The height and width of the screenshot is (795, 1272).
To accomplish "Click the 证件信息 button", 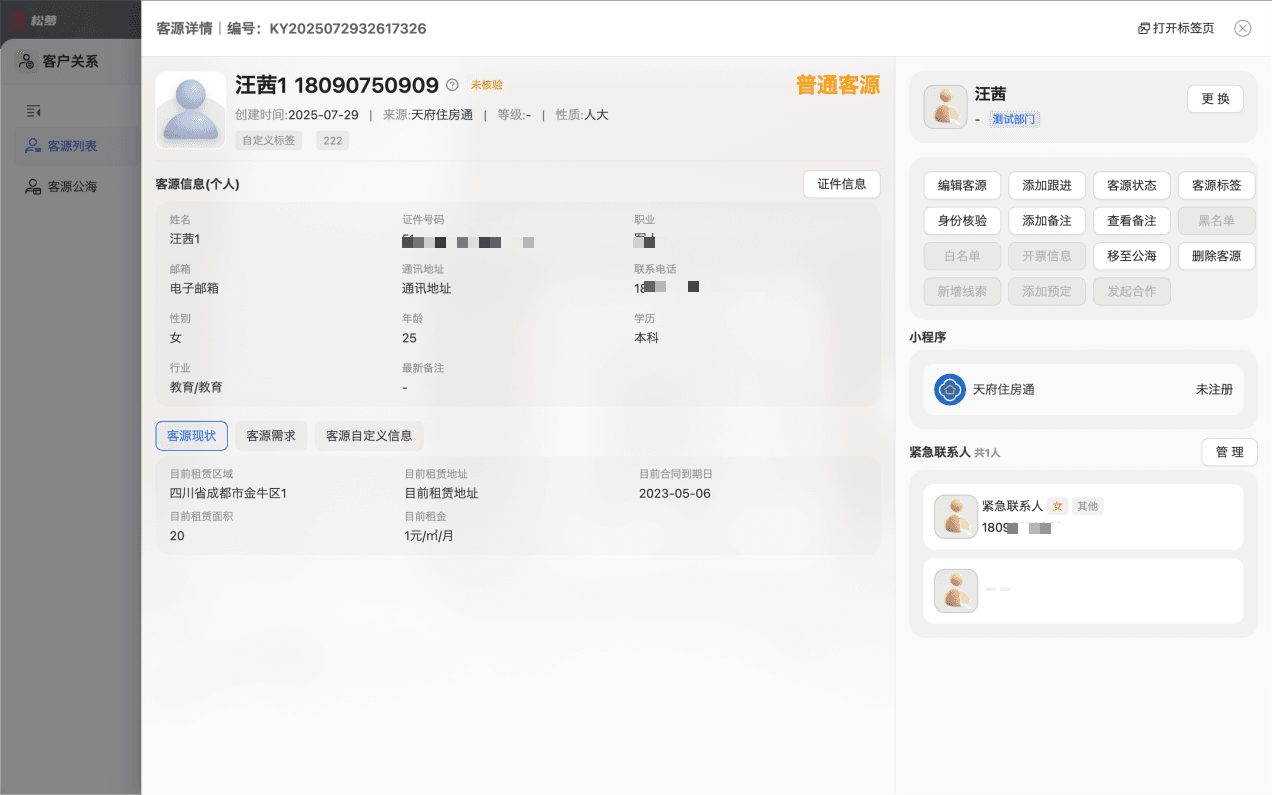I will click(842, 184).
